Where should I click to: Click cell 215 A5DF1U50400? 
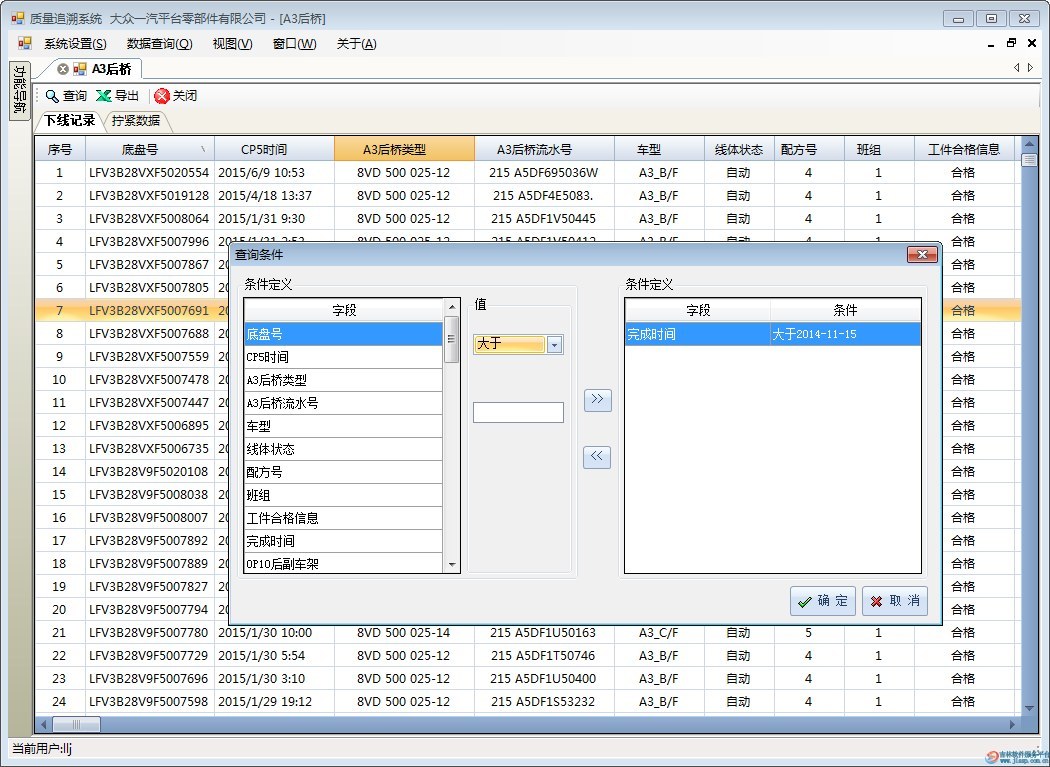point(543,679)
